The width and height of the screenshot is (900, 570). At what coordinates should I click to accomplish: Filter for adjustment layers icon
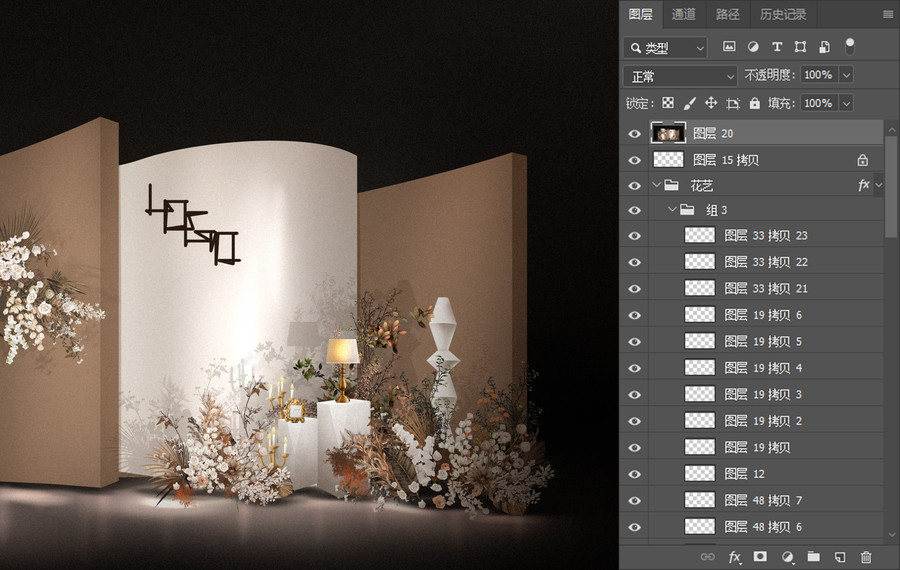click(753, 46)
